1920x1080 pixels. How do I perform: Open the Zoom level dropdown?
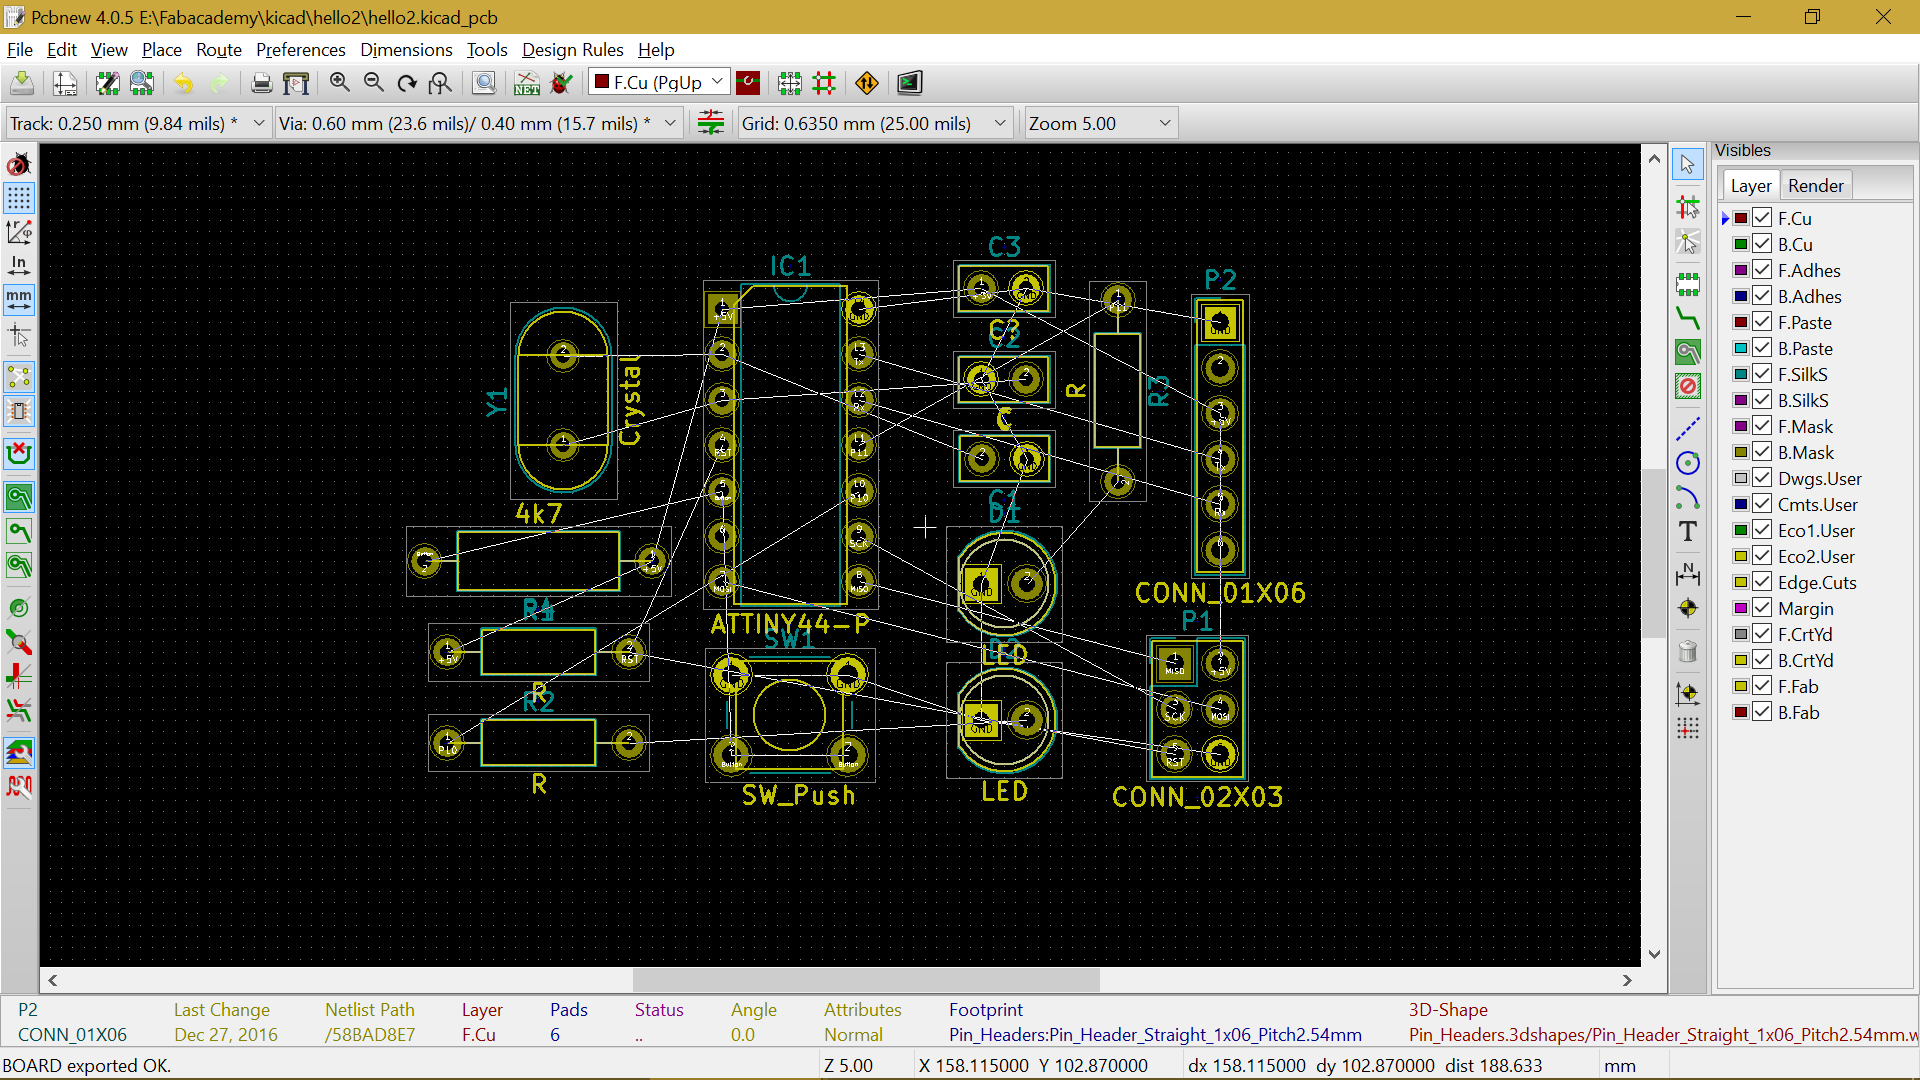click(1100, 123)
